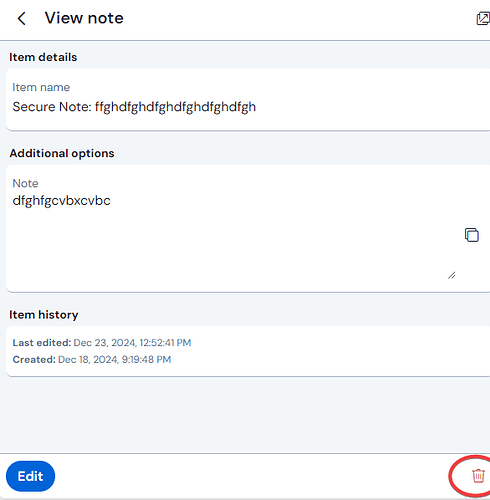Copy the note text with the copy icon
This screenshot has height=500, width=490.
click(472, 235)
